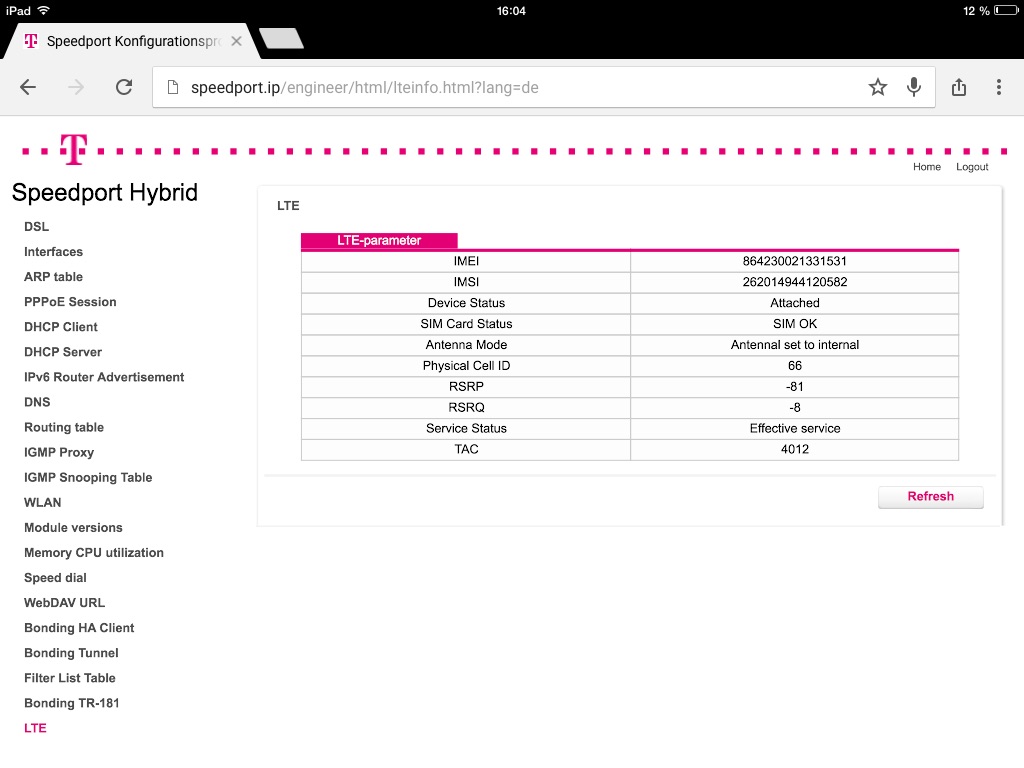1024x768 pixels.
Task: Select the LTE-parameter tab header
Action: pos(379,240)
